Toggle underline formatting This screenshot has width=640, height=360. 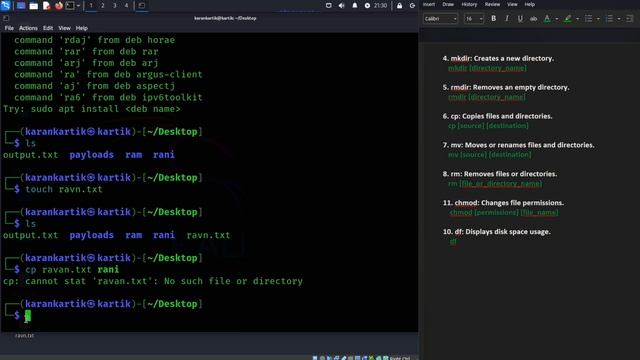coord(520,19)
